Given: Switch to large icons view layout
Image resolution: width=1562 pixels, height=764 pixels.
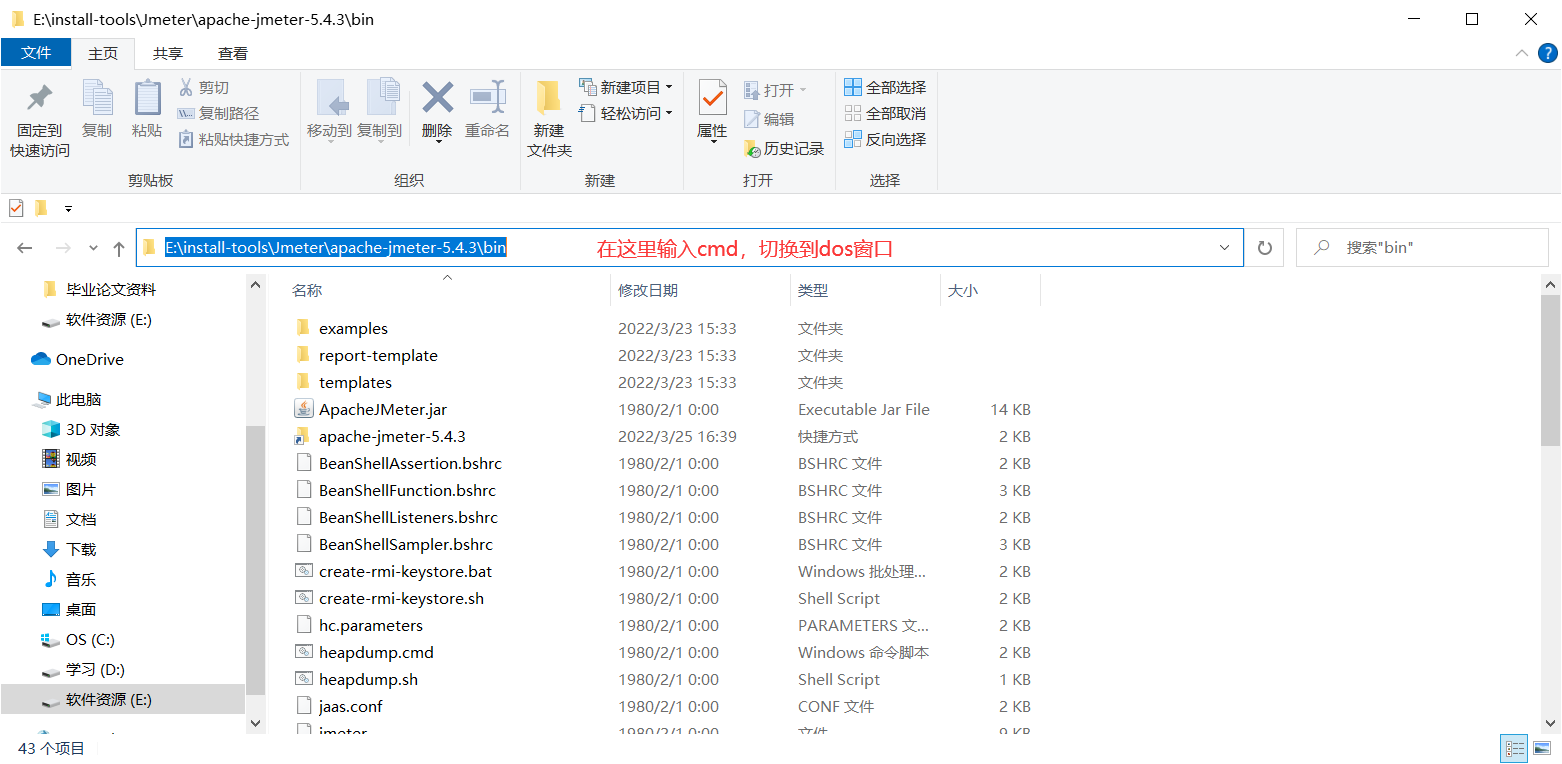Looking at the screenshot, I should [1541, 748].
